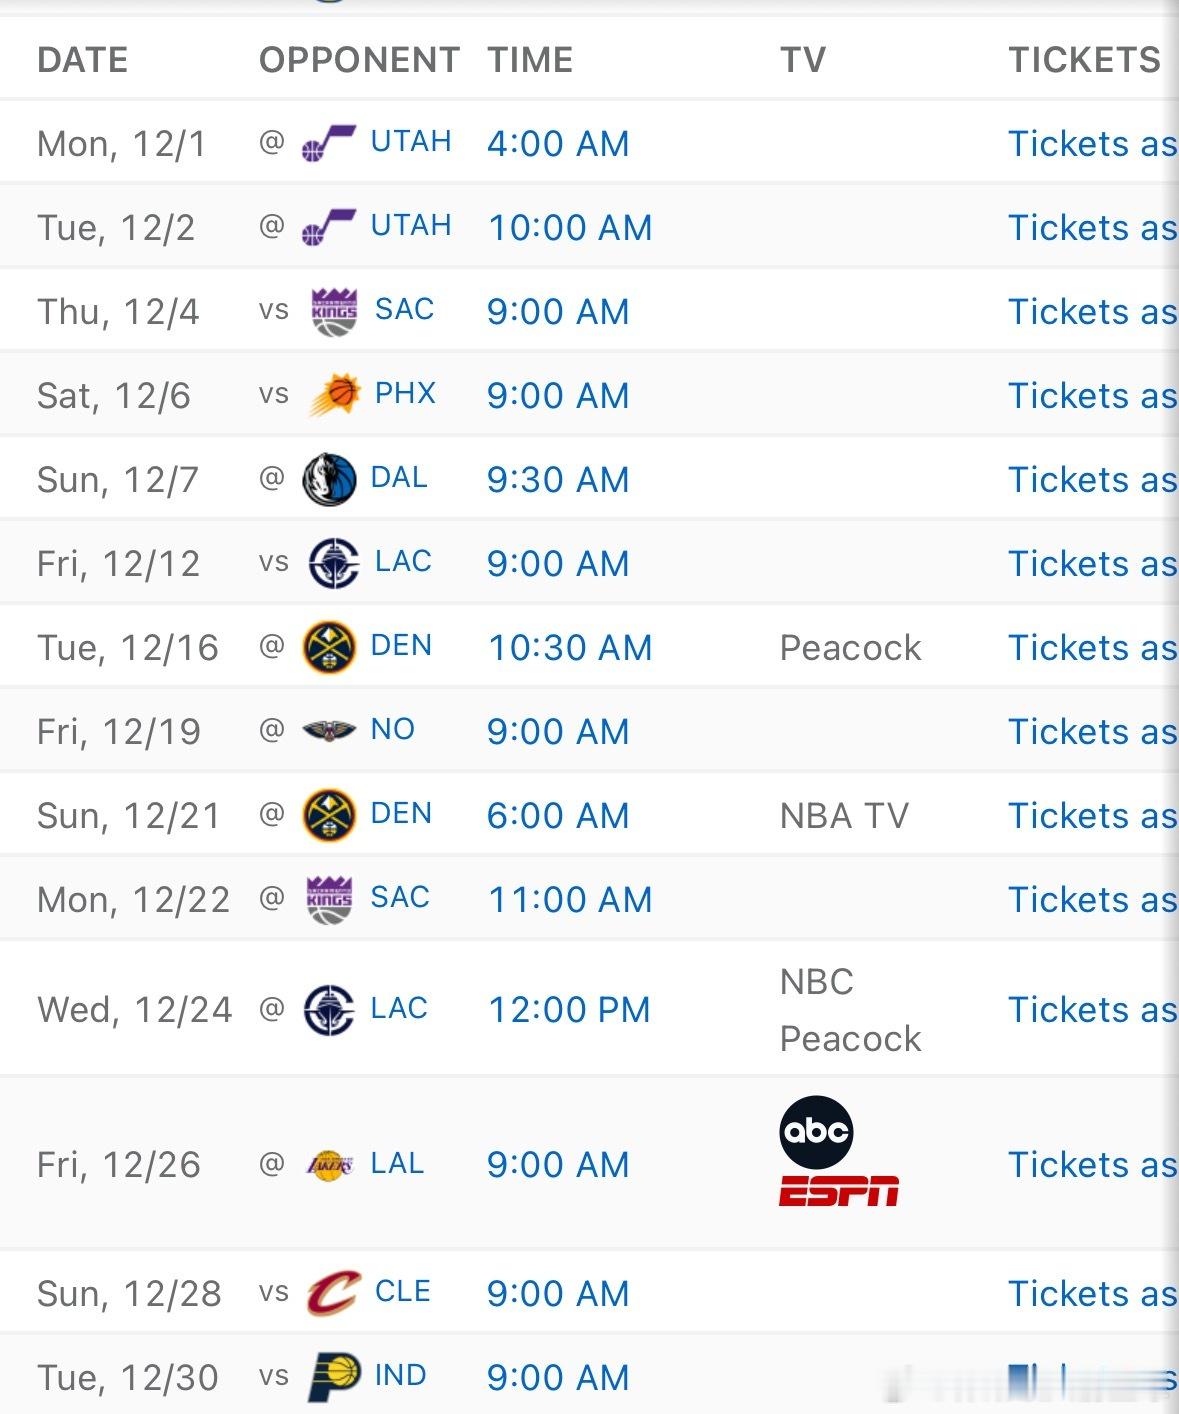Open the 6:00 AM game on Sun 12/21
This screenshot has height=1414, width=1179.
[558, 816]
